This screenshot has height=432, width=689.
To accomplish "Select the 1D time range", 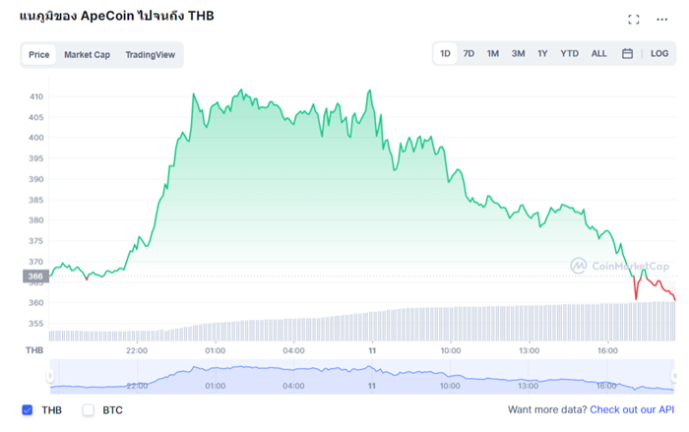I will click(445, 54).
